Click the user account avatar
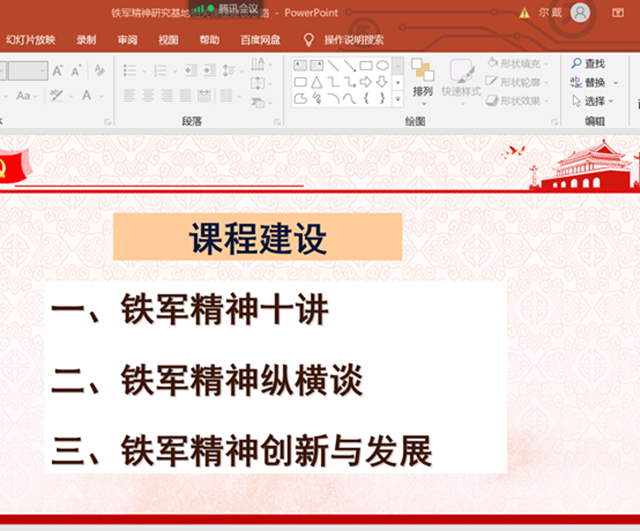The width and height of the screenshot is (640, 531). tap(580, 12)
